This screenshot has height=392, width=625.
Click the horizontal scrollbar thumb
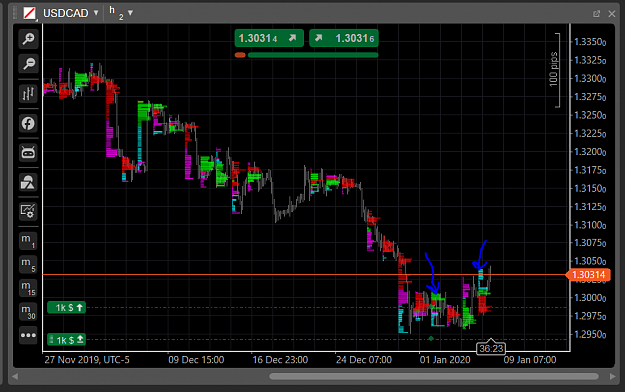[x=434, y=376]
